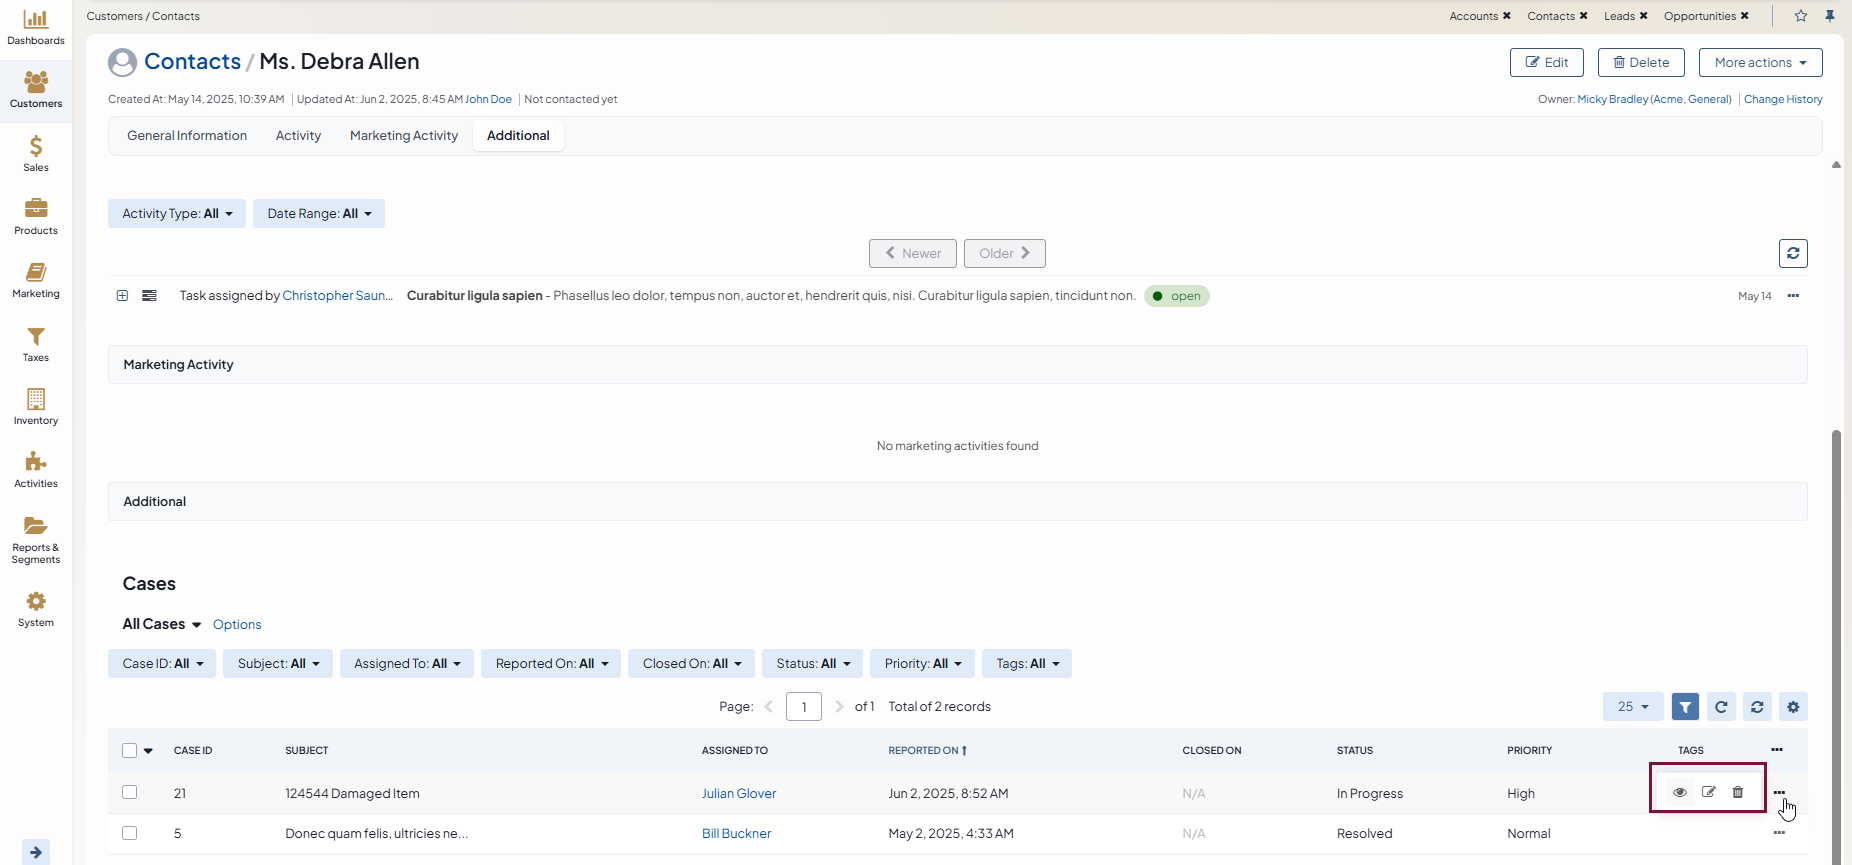Switch to the Marketing Activity tab
The width and height of the screenshot is (1852, 865).
404,136
